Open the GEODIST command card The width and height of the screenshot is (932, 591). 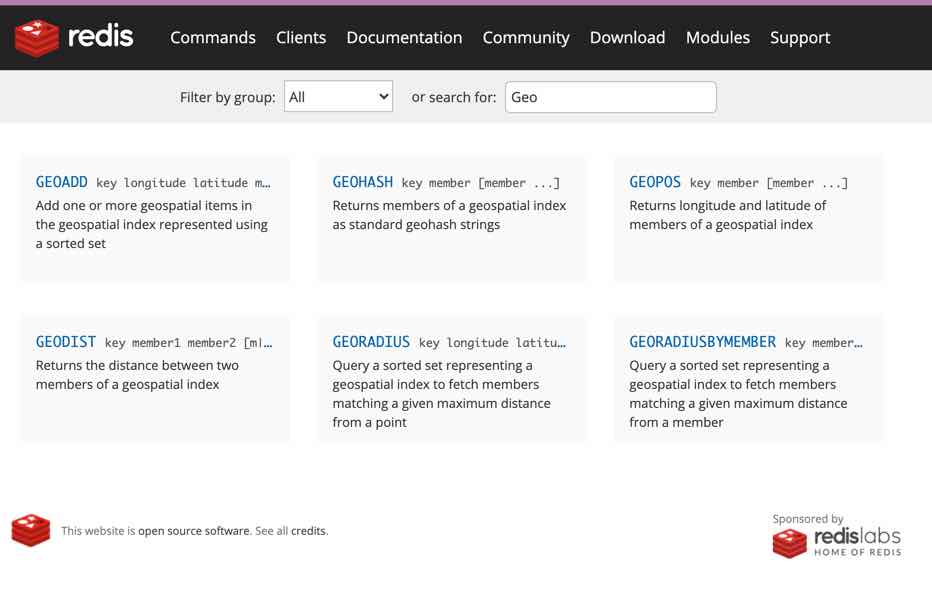66,342
